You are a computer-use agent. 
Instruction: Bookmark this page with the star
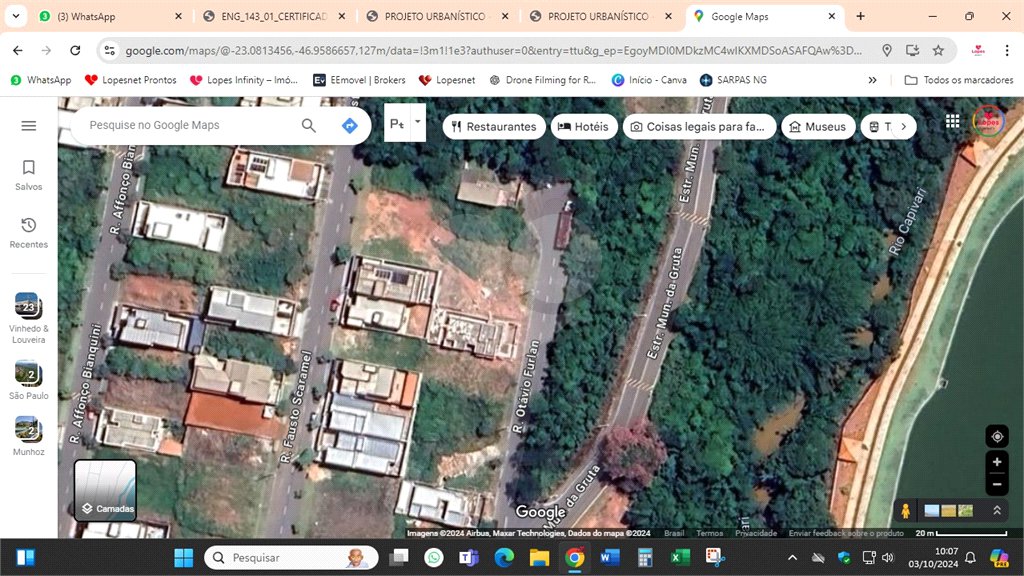pyautogui.click(x=938, y=50)
